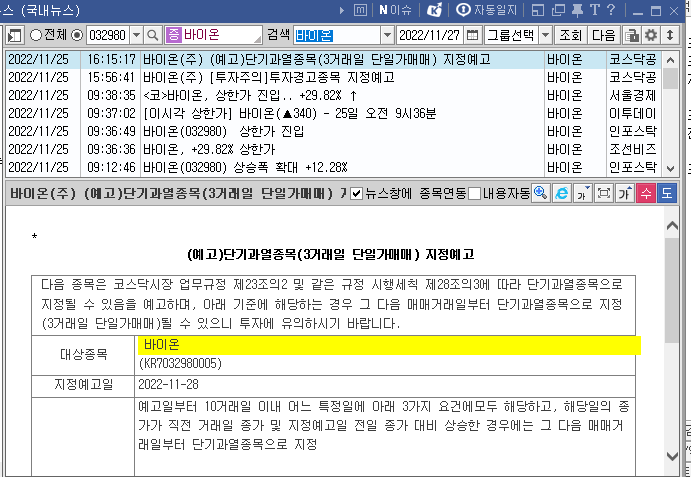
Task: Click the red 수 buy button
Action: coord(646,193)
